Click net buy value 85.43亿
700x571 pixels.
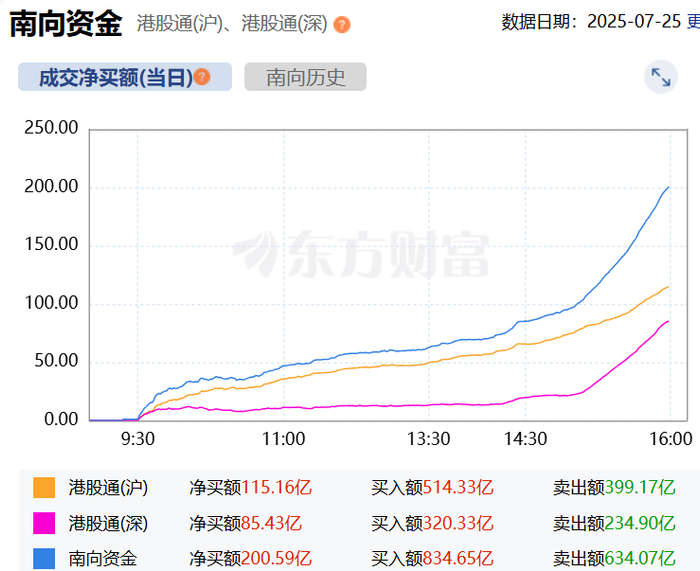271,523
